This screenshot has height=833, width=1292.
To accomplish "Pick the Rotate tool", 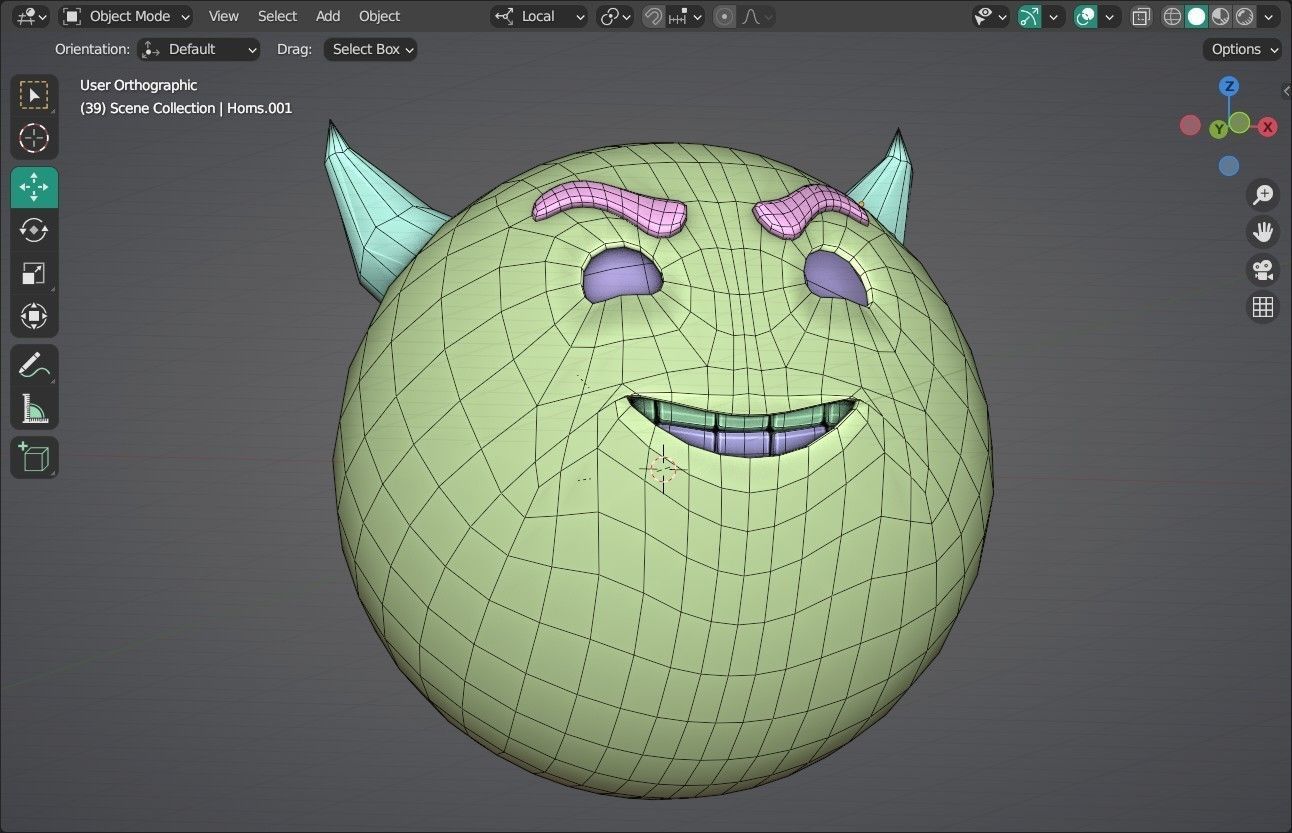I will pos(34,230).
